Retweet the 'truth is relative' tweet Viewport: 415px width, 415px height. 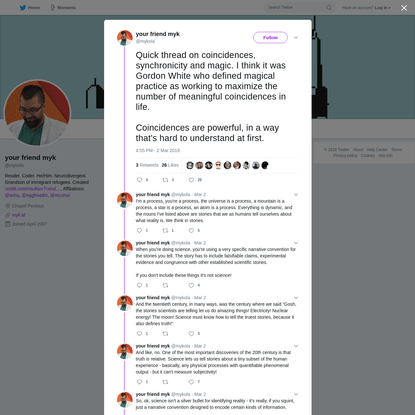coord(165,382)
